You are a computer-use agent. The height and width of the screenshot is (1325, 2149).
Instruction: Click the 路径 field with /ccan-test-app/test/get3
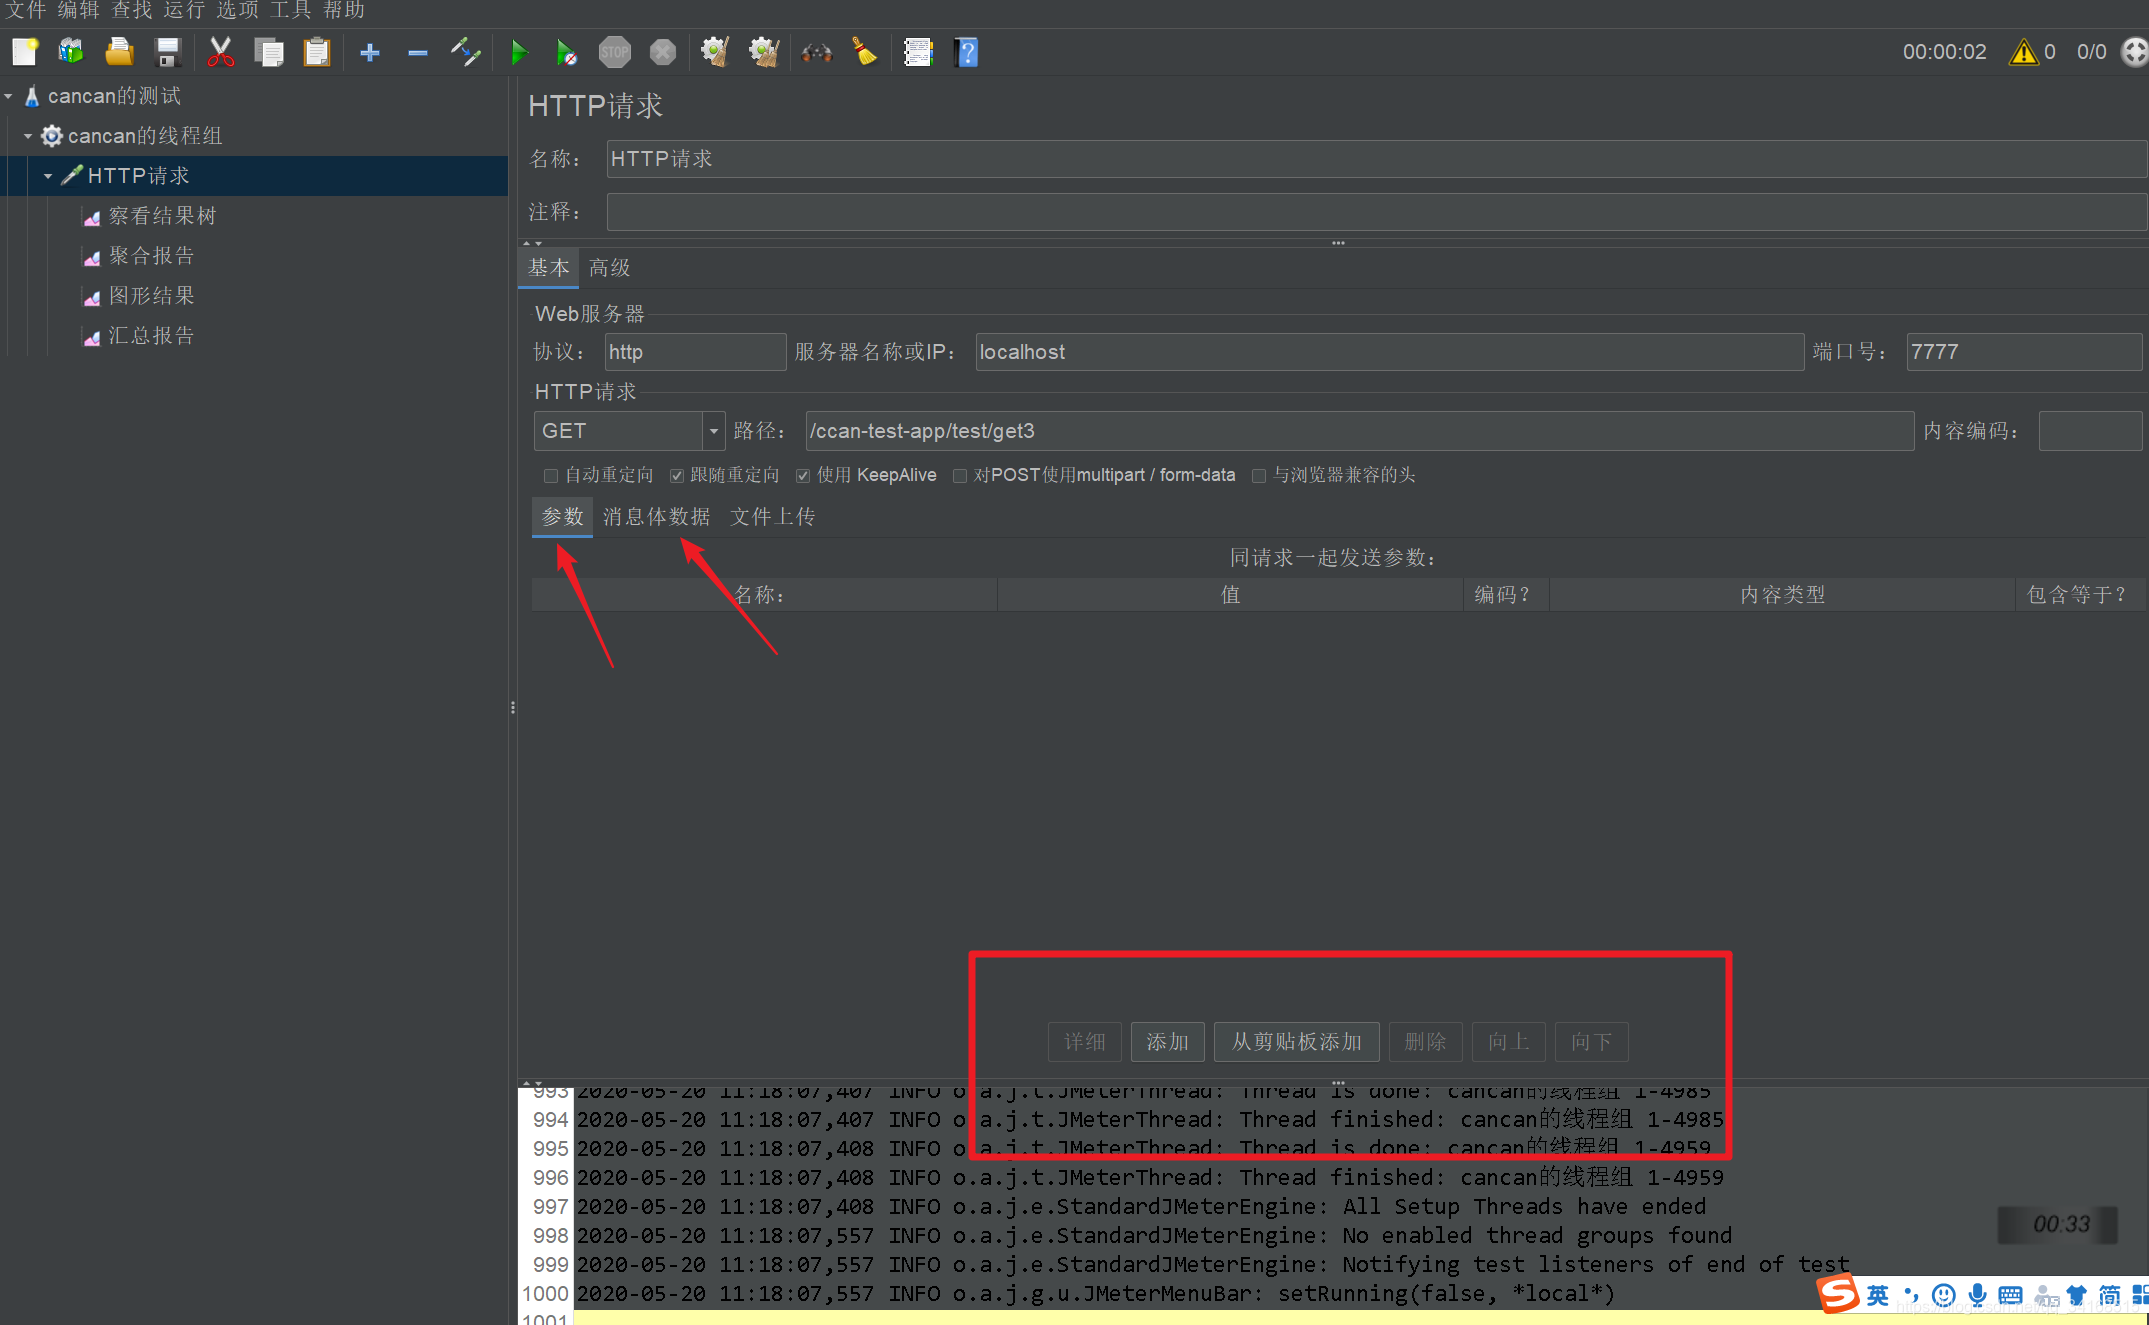click(x=1359, y=431)
